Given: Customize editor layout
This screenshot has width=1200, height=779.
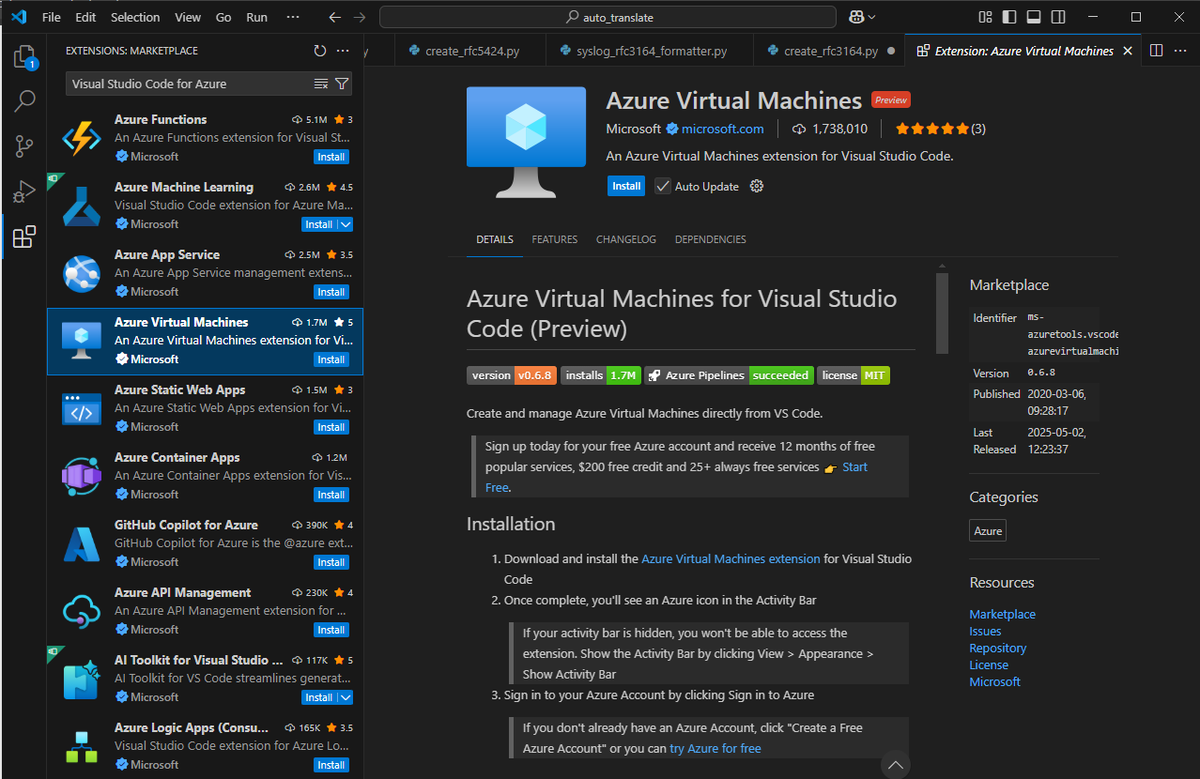Looking at the screenshot, I should (x=985, y=17).
